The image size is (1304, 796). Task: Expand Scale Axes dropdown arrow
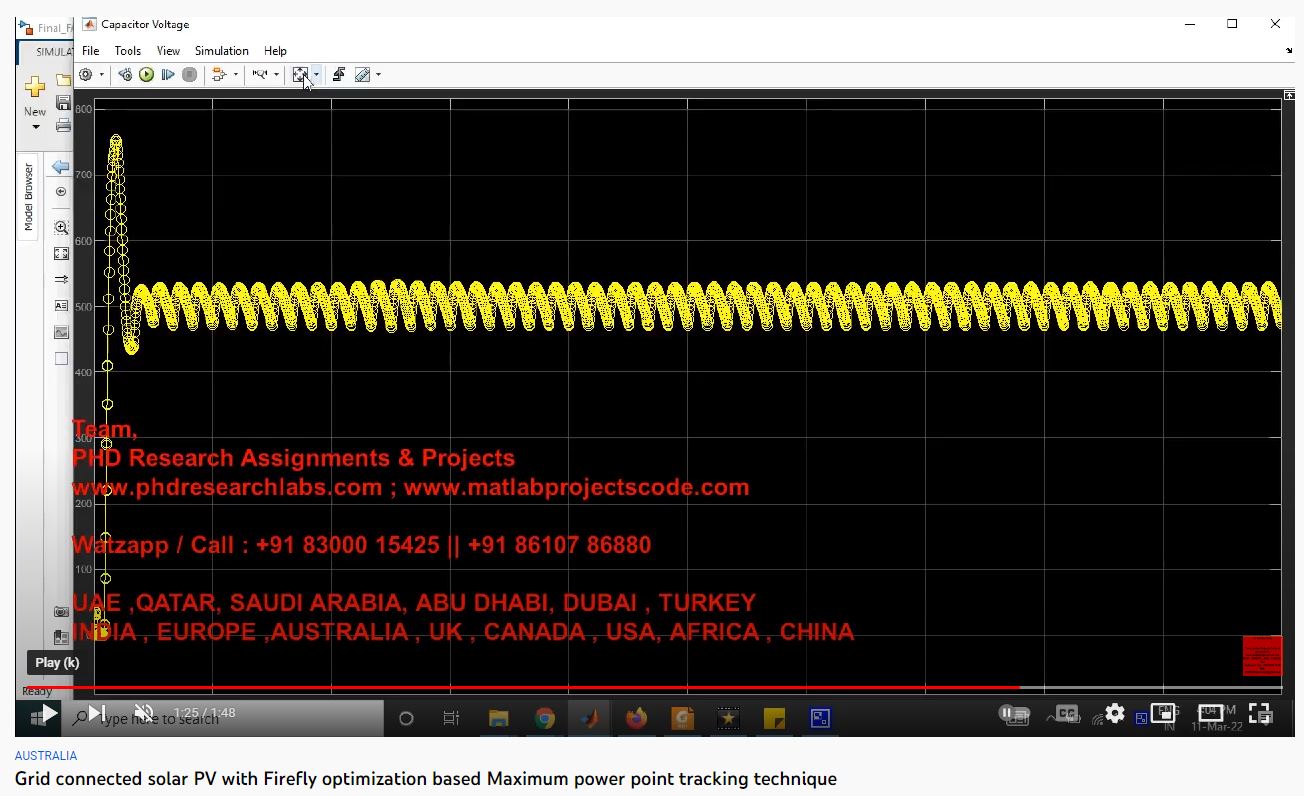(x=316, y=75)
